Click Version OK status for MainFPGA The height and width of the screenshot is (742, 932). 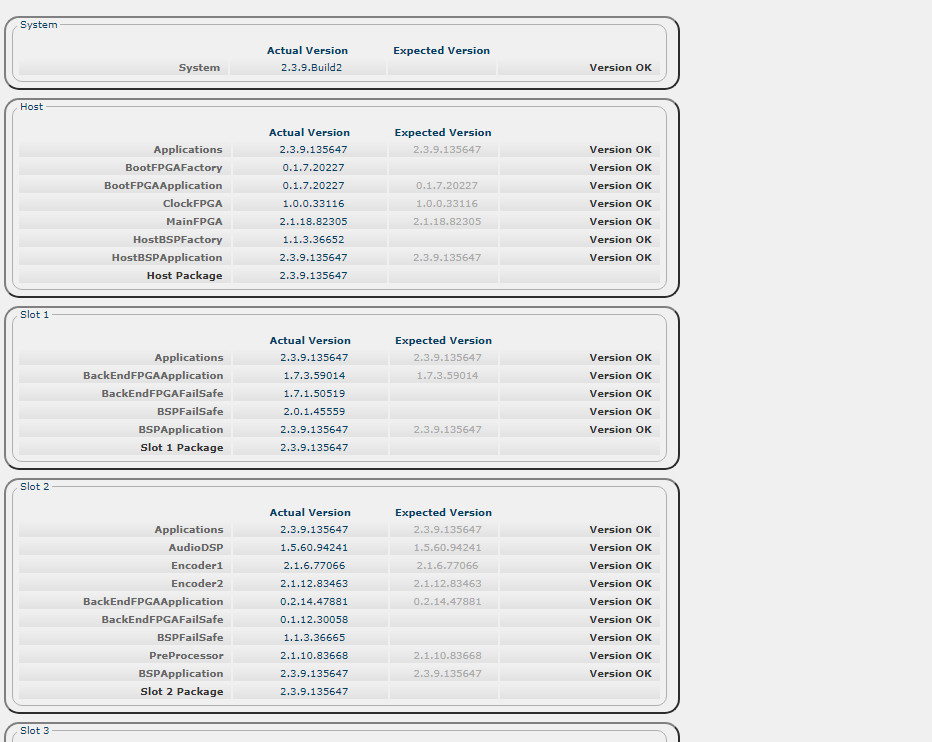[x=621, y=221]
